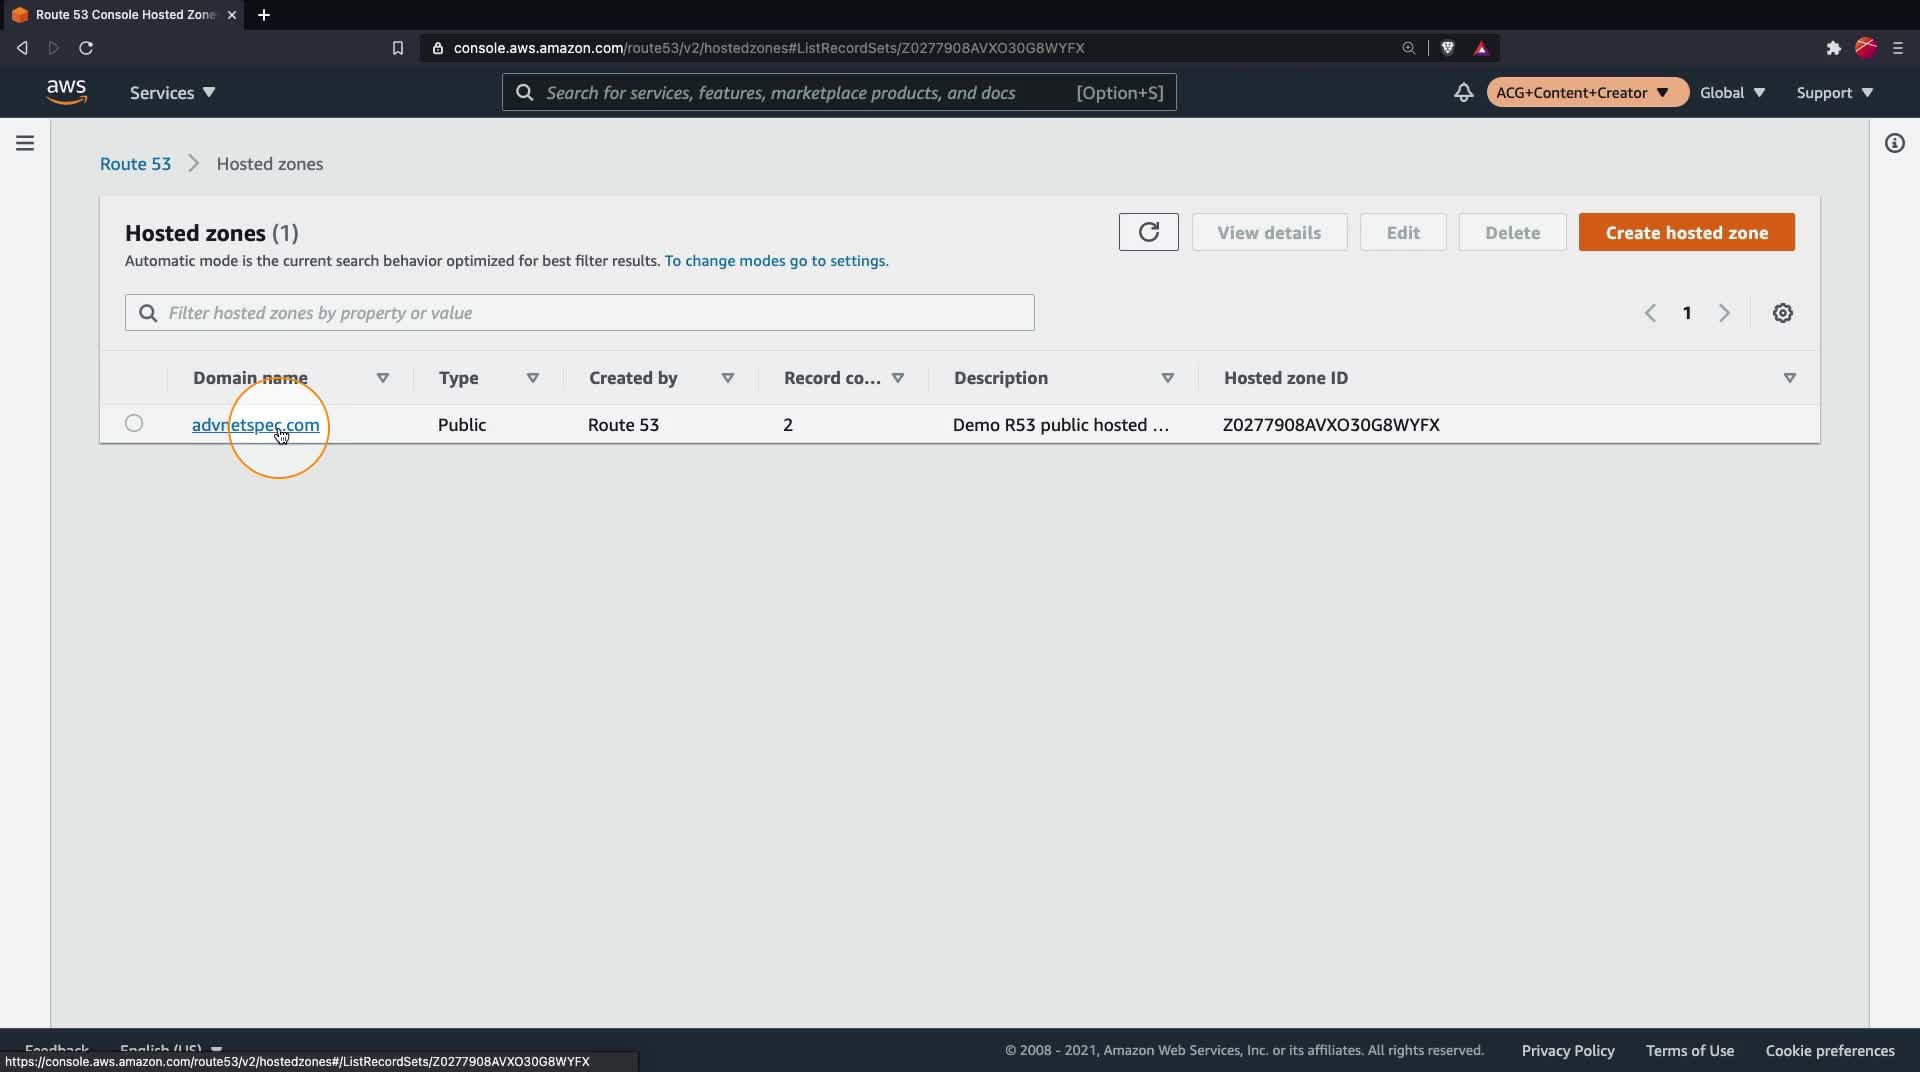Open the Global region dropdown
The height and width of the screenshot is (1072, 1920).
click(1732, 92)
